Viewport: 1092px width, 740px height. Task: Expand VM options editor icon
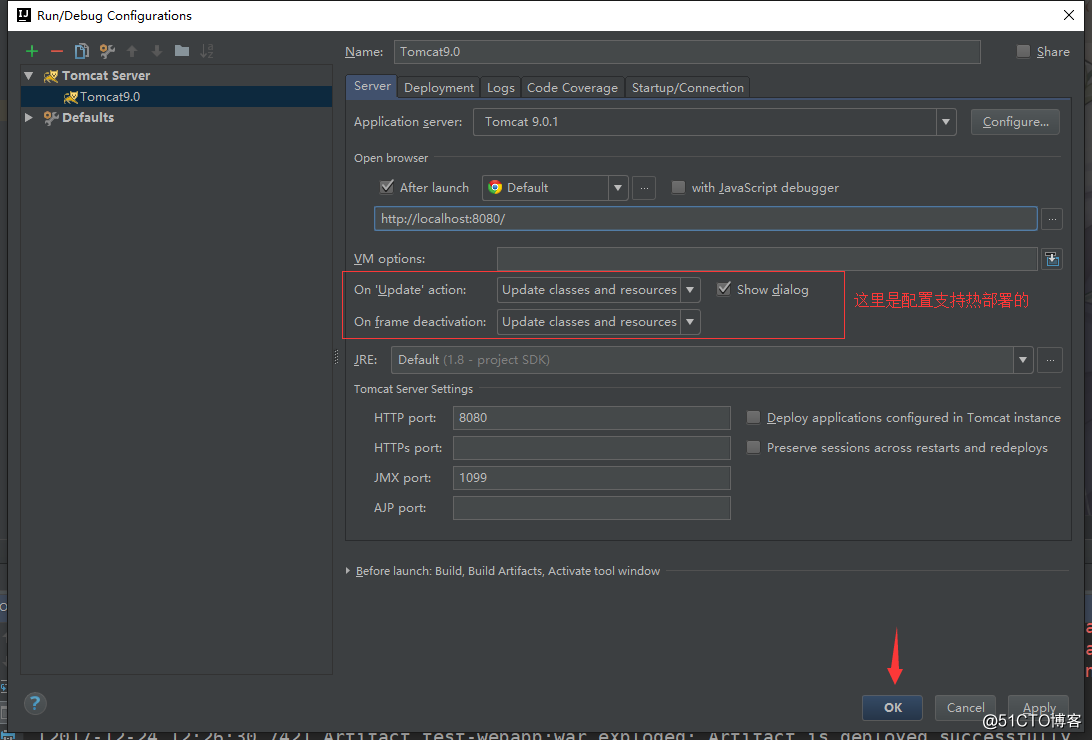[1052, 259]
